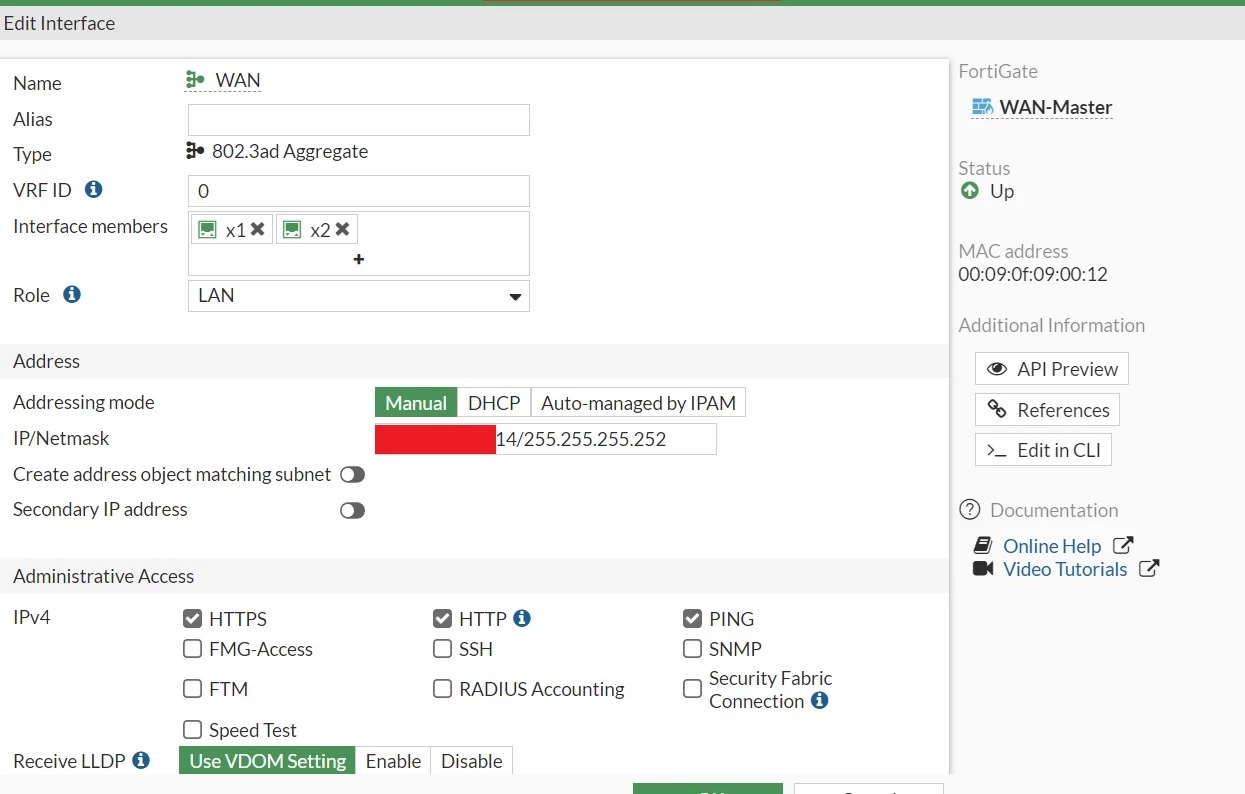Remove interface member x2 with its X
The image size is (1245, 794).
[x=343, y=229]
